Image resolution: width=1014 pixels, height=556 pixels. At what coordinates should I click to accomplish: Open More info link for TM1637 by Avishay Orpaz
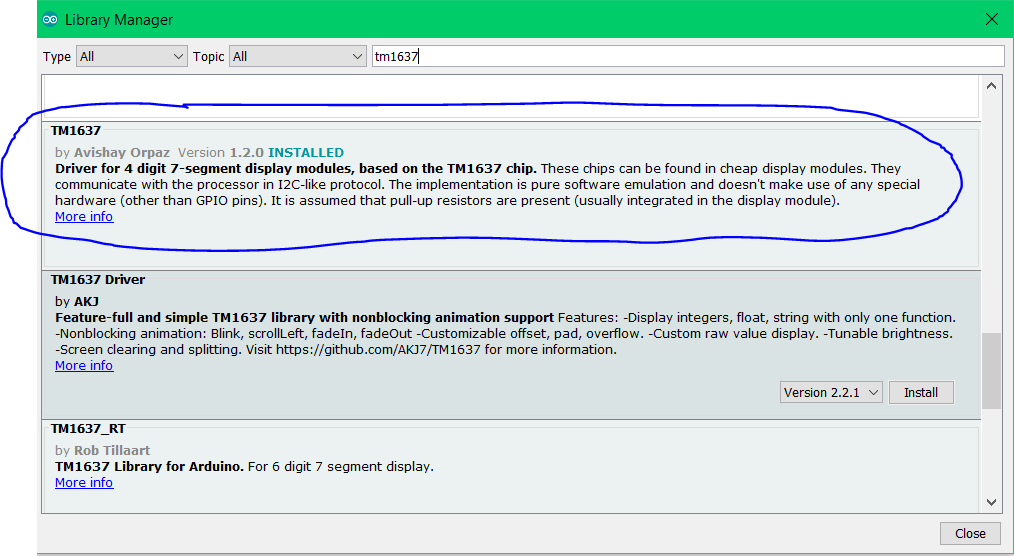84,217
